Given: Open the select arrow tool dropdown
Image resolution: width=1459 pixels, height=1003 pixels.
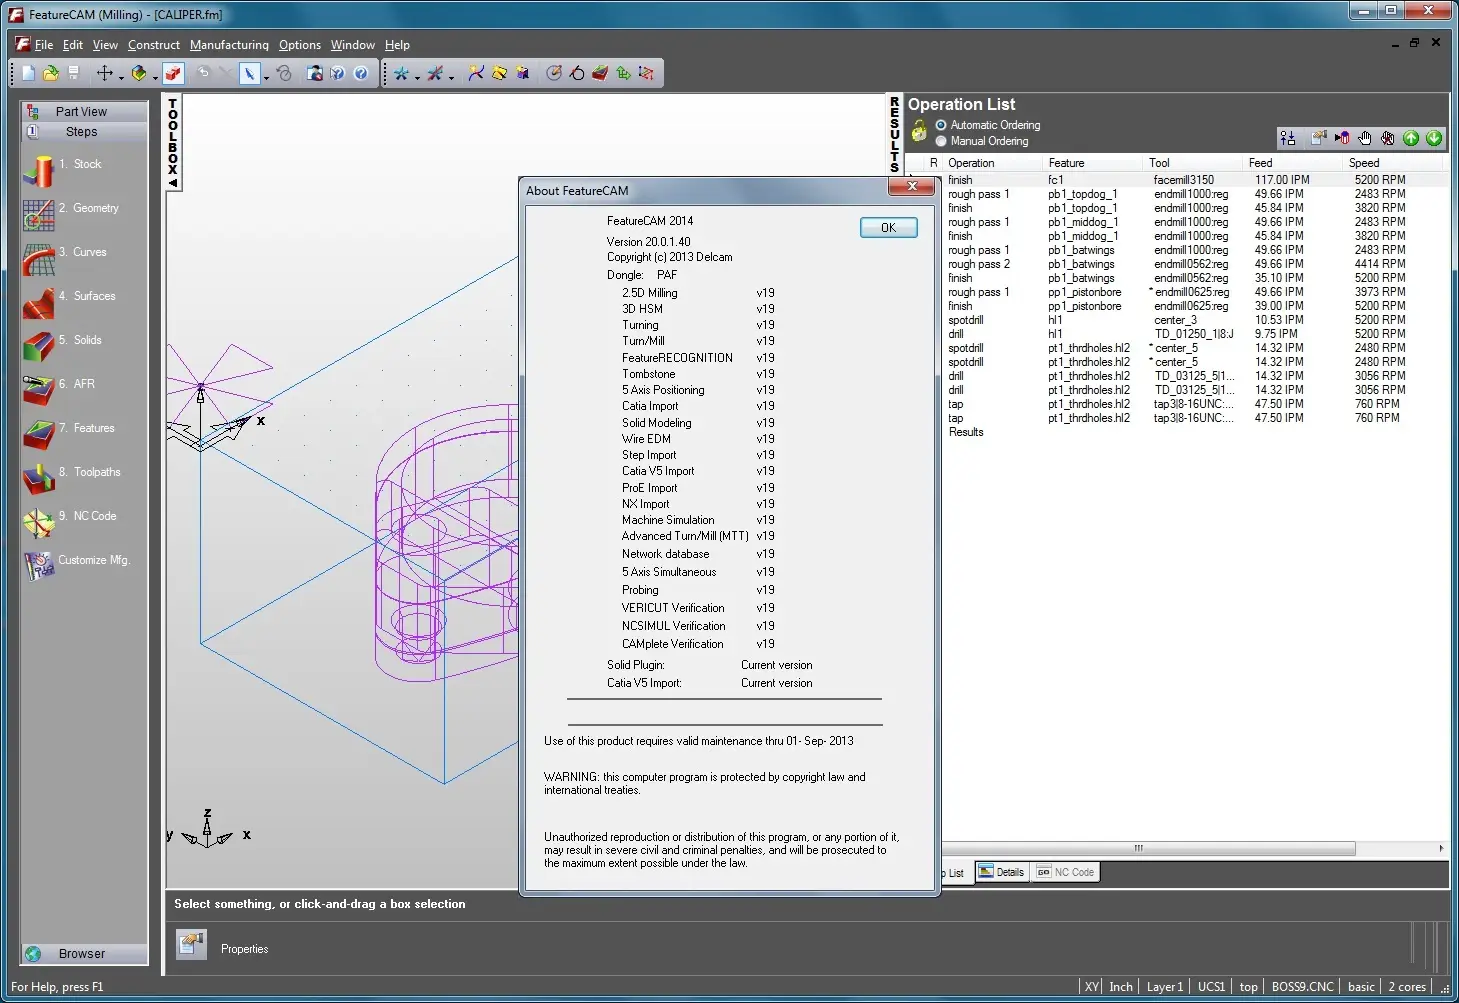Looking at the screenshot, I should point(266,77).
